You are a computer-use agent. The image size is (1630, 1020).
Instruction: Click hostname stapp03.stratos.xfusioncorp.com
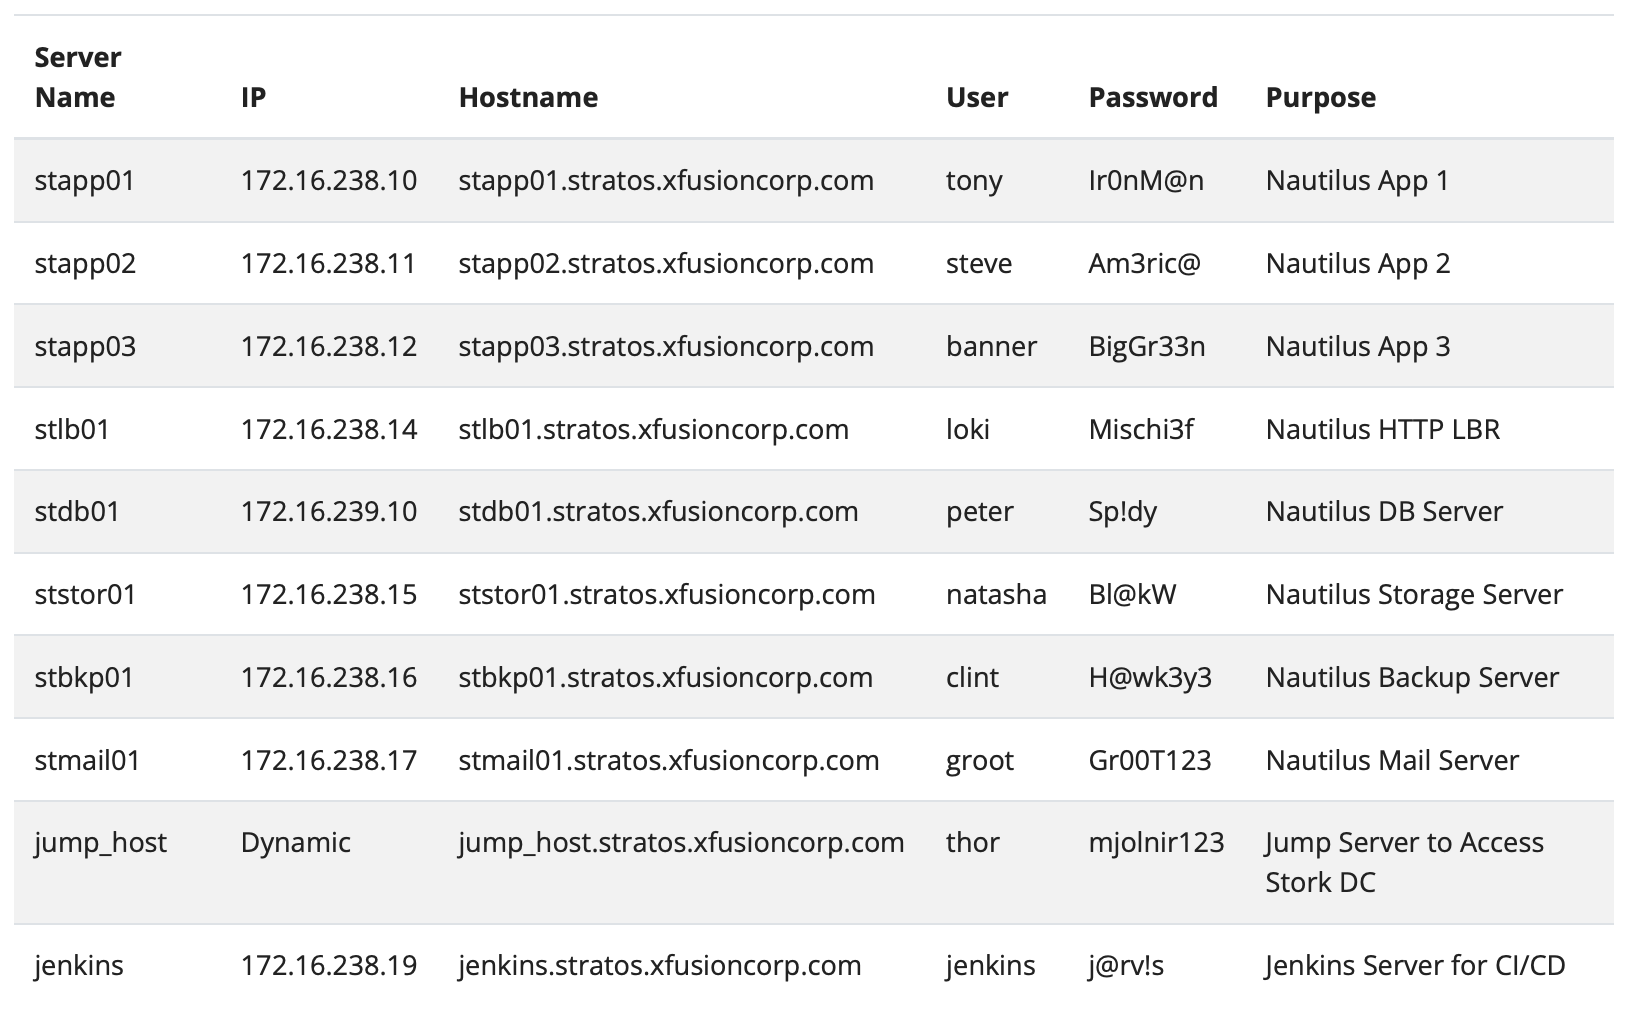click(x=666, y=347)
